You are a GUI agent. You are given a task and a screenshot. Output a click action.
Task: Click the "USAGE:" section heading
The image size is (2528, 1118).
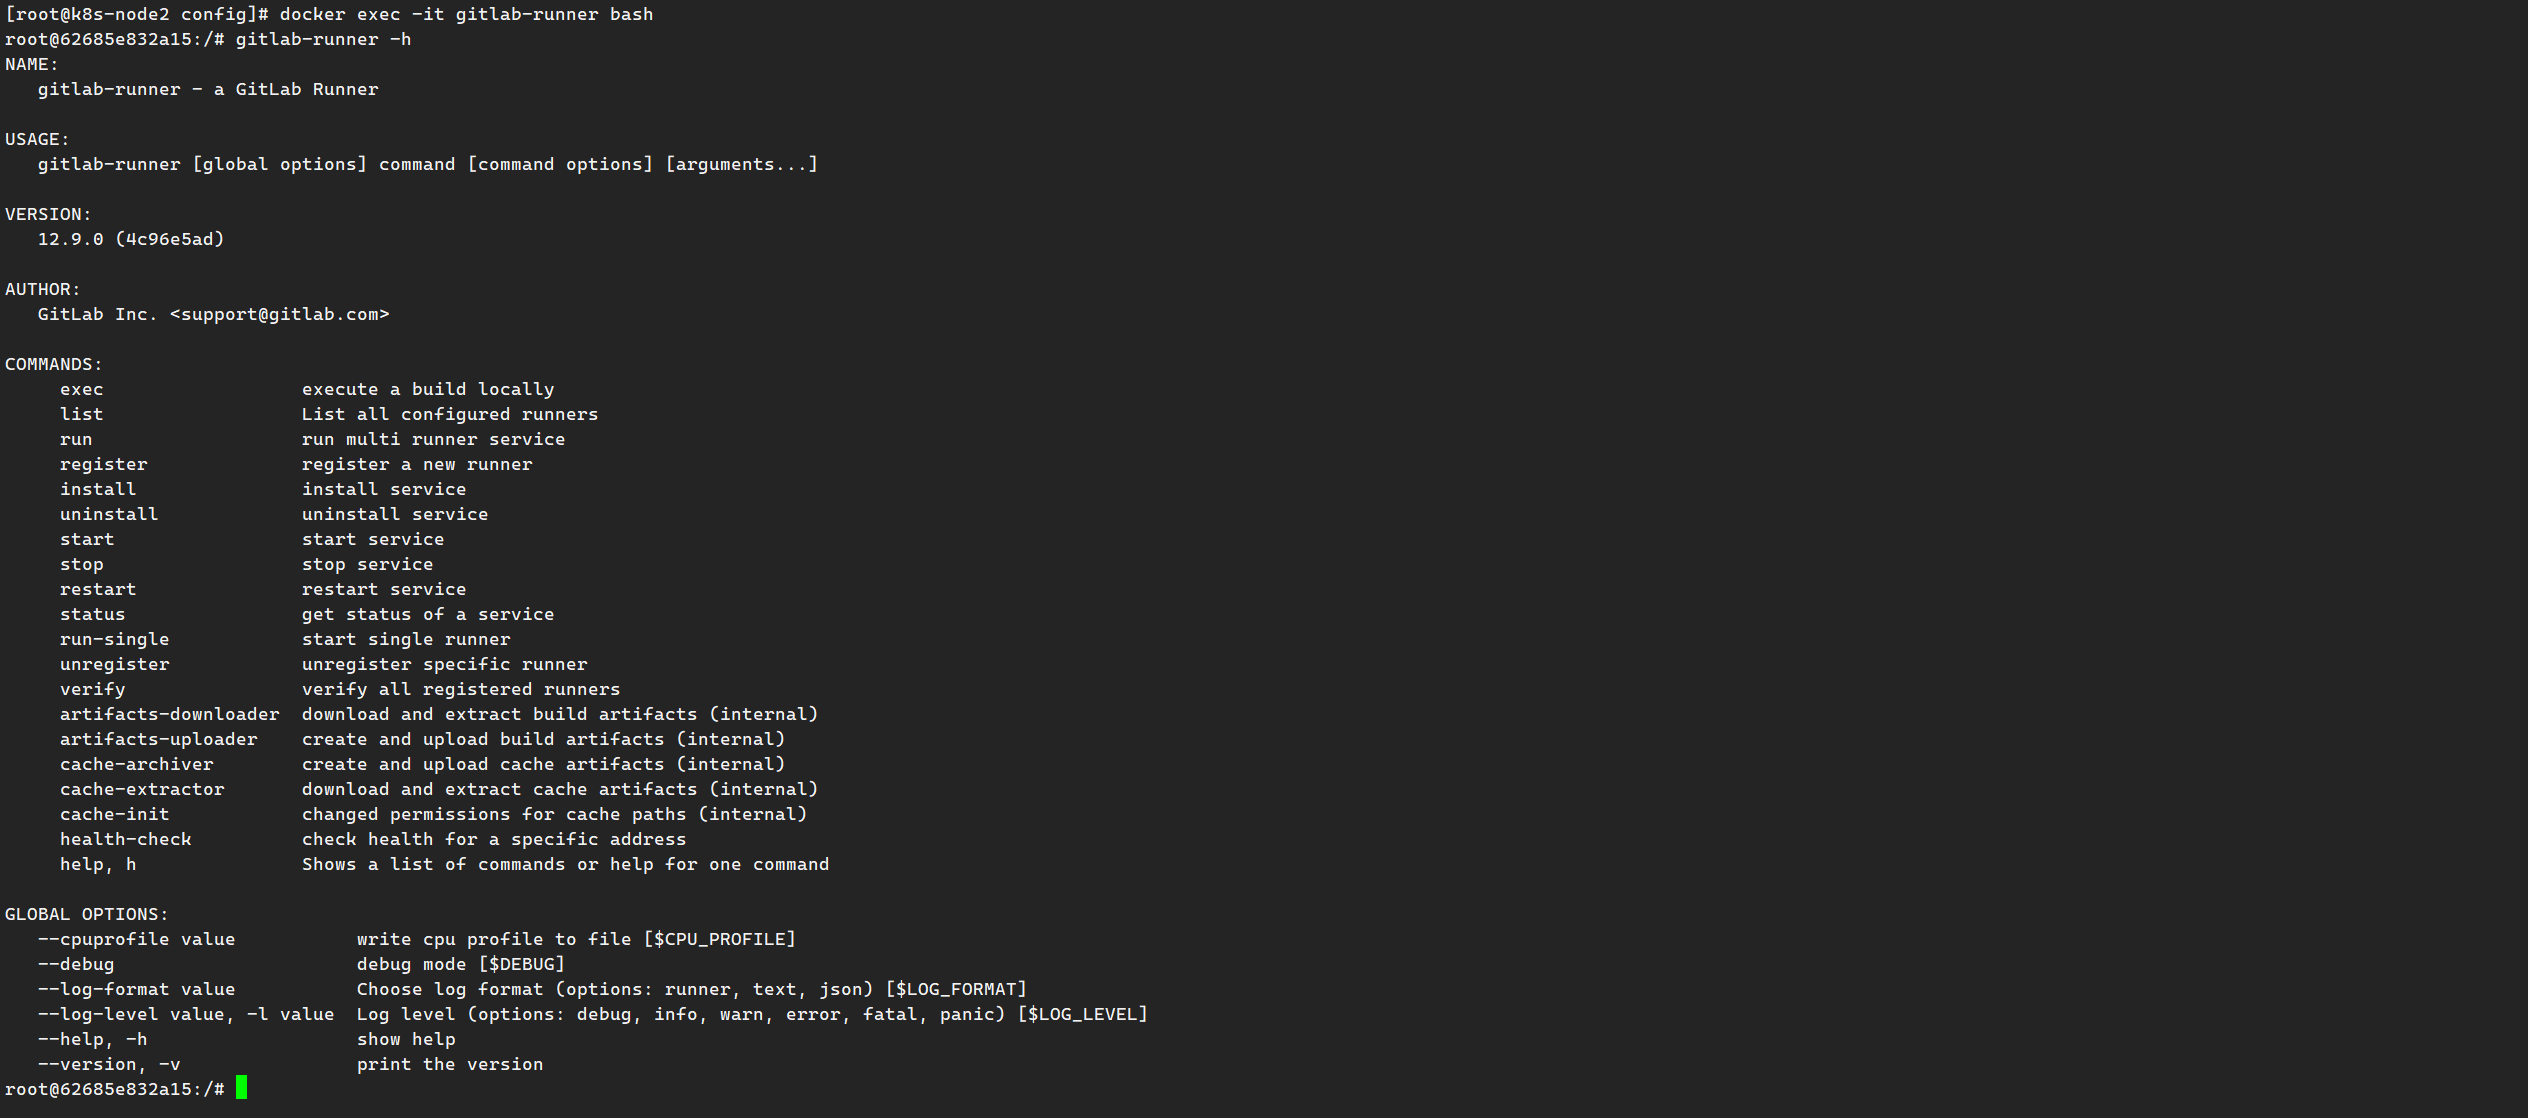click(37, 139)
